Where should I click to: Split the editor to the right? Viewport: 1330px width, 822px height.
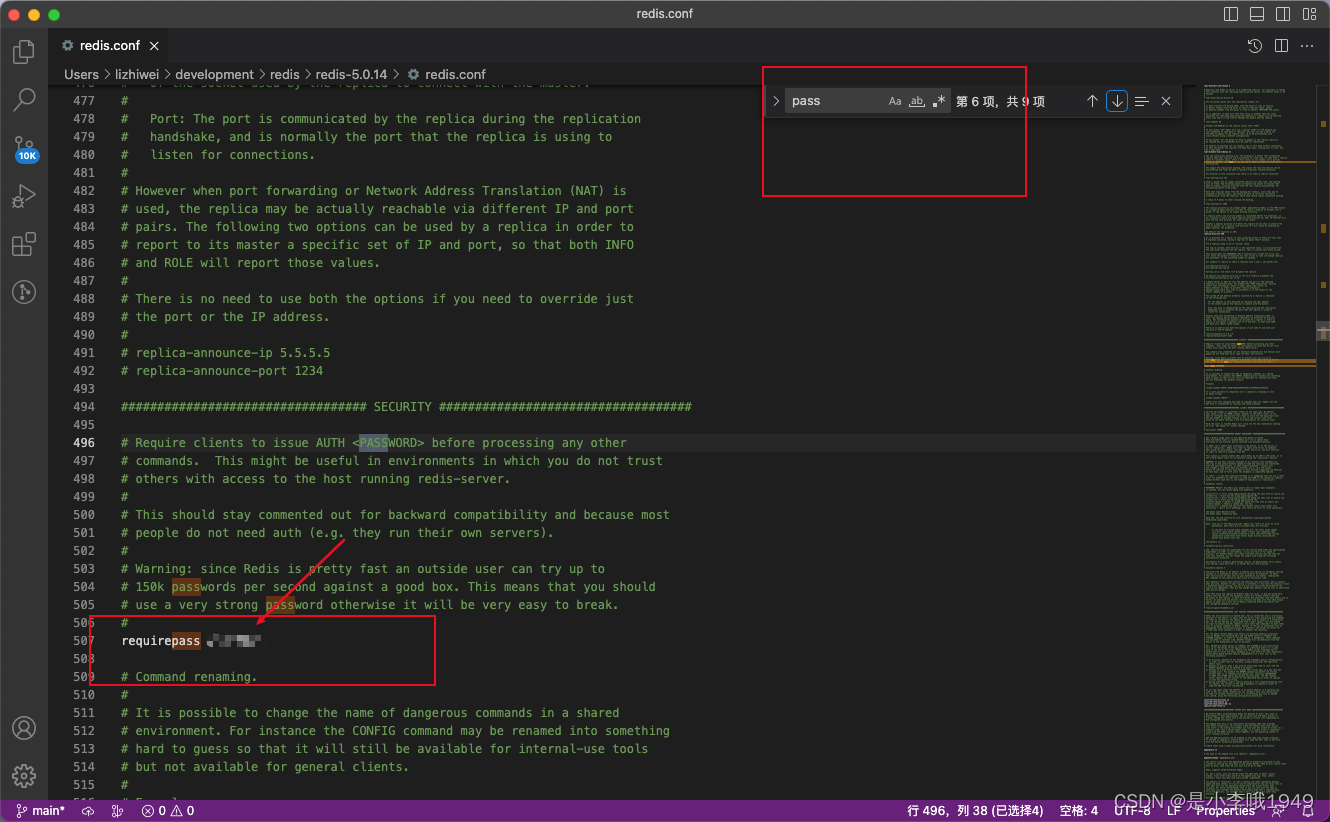(x=1281, y=46)
